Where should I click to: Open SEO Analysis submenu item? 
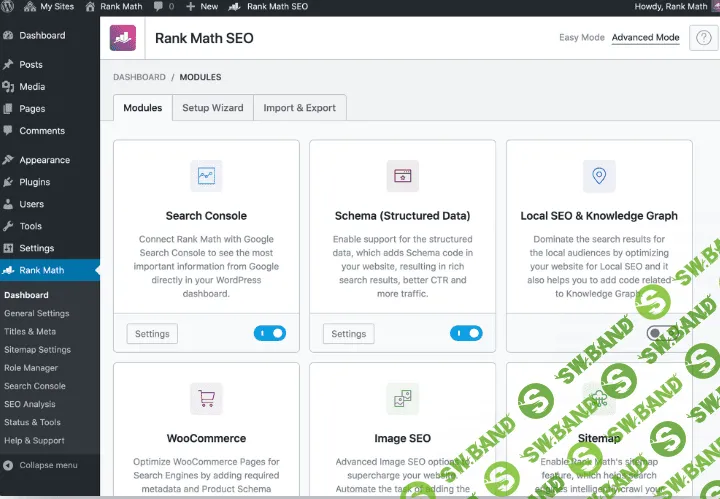click(30, 404)
